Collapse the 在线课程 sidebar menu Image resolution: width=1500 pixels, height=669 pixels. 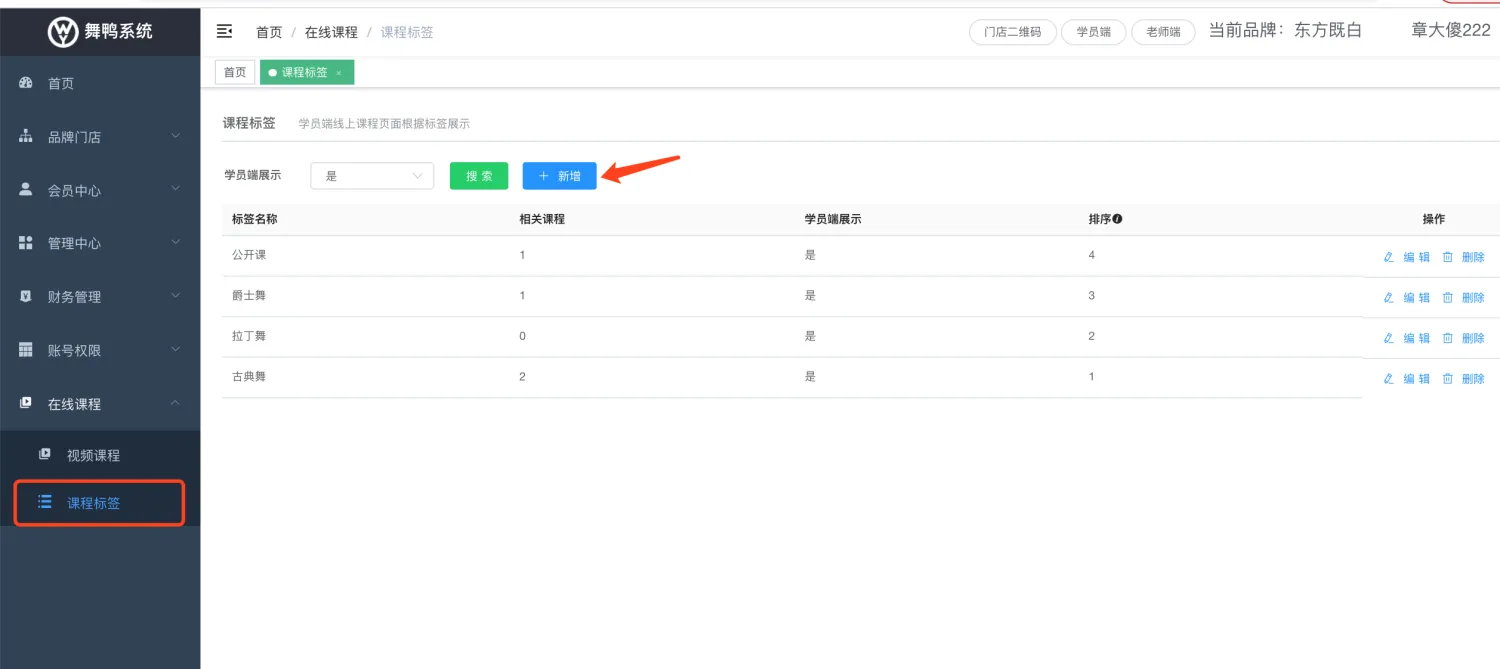point(100,404)
